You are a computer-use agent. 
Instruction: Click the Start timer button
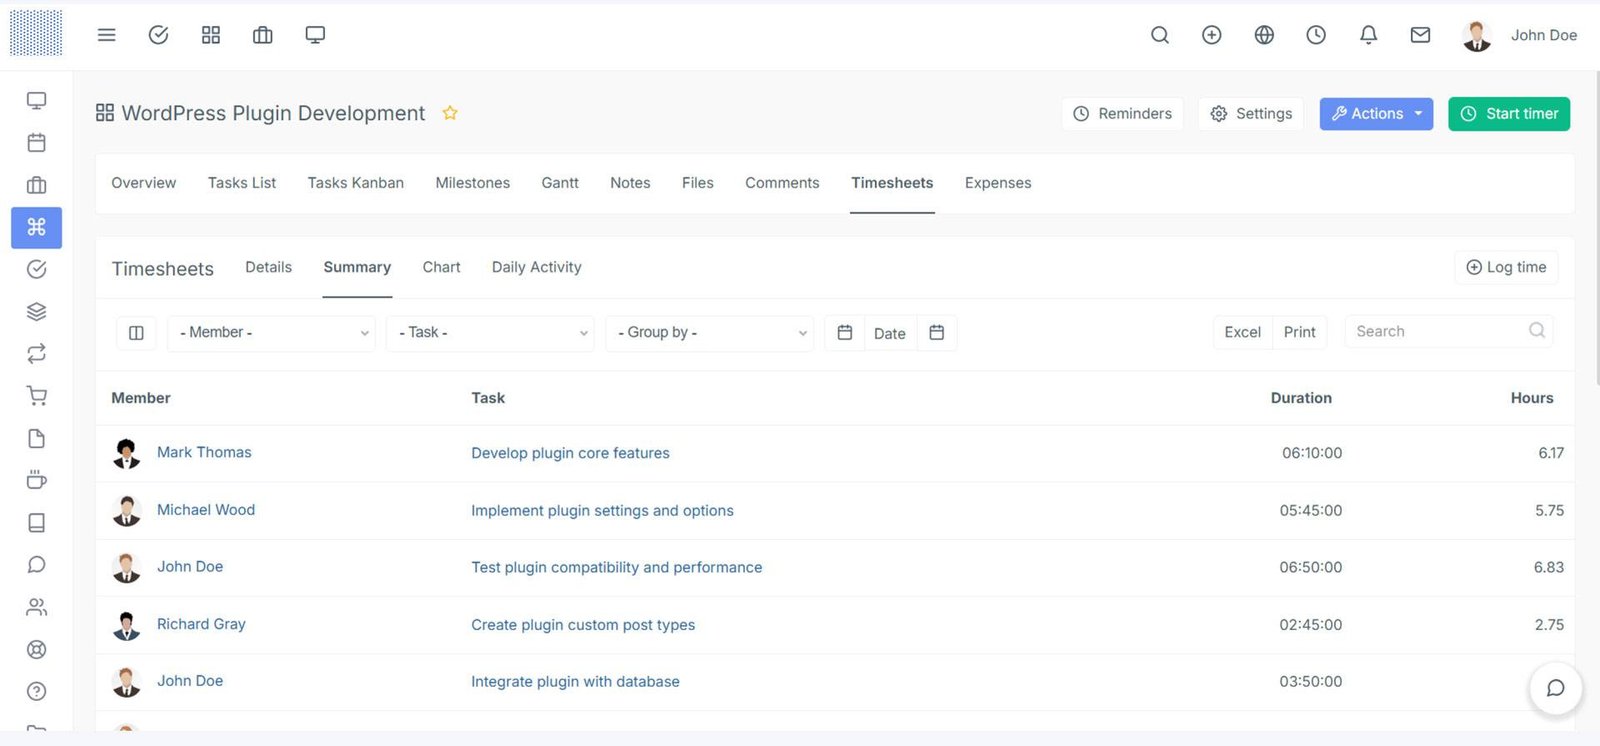1509,114
